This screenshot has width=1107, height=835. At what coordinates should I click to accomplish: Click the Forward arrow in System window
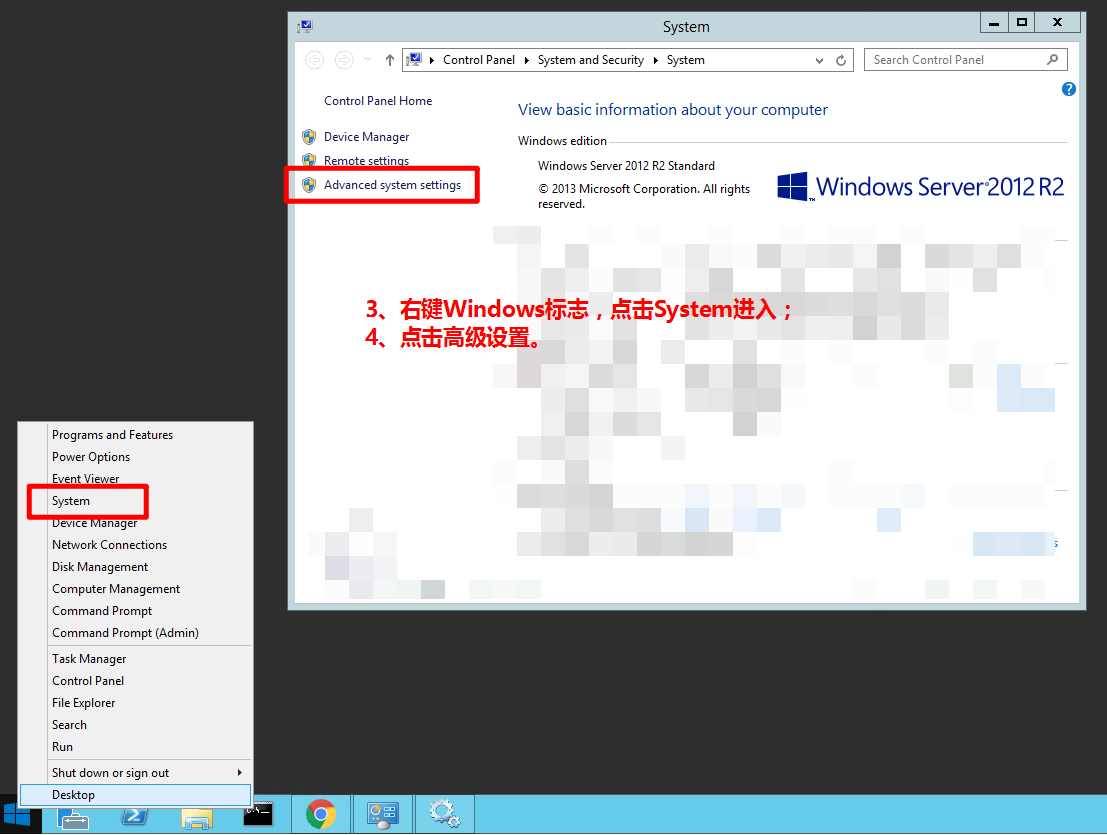point(344,60)
